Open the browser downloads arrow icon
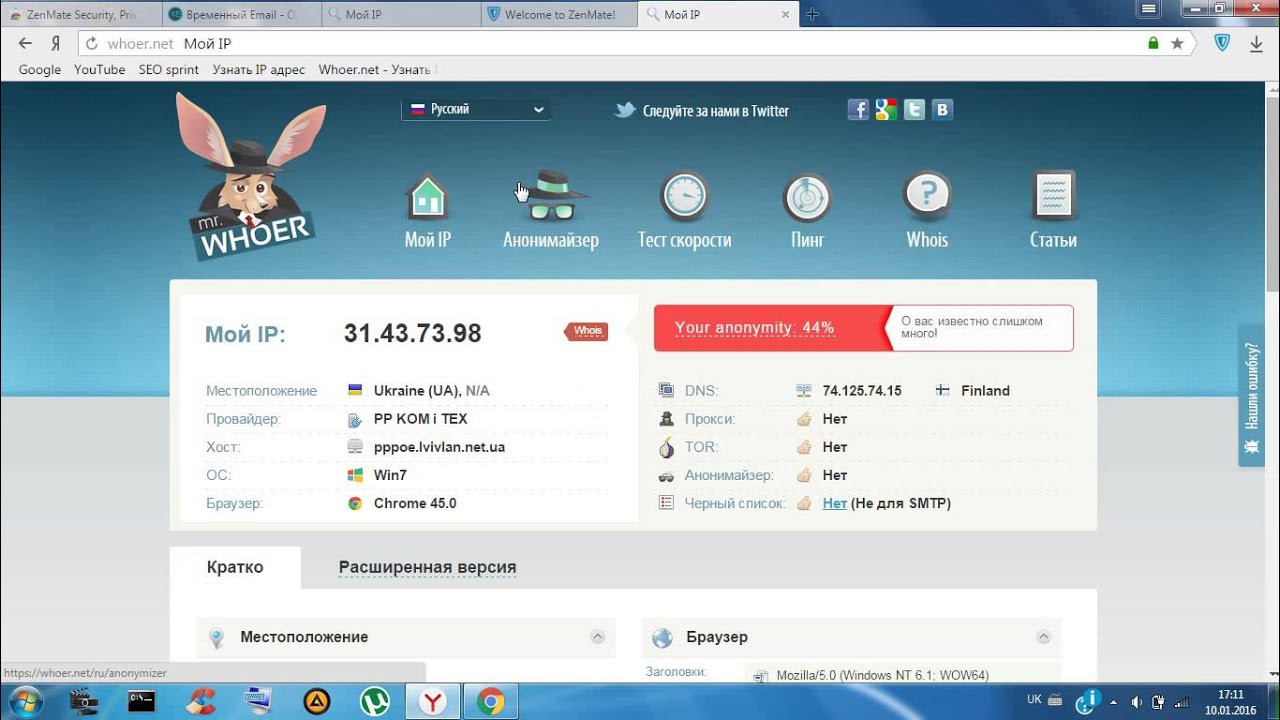 (1258, 43)
